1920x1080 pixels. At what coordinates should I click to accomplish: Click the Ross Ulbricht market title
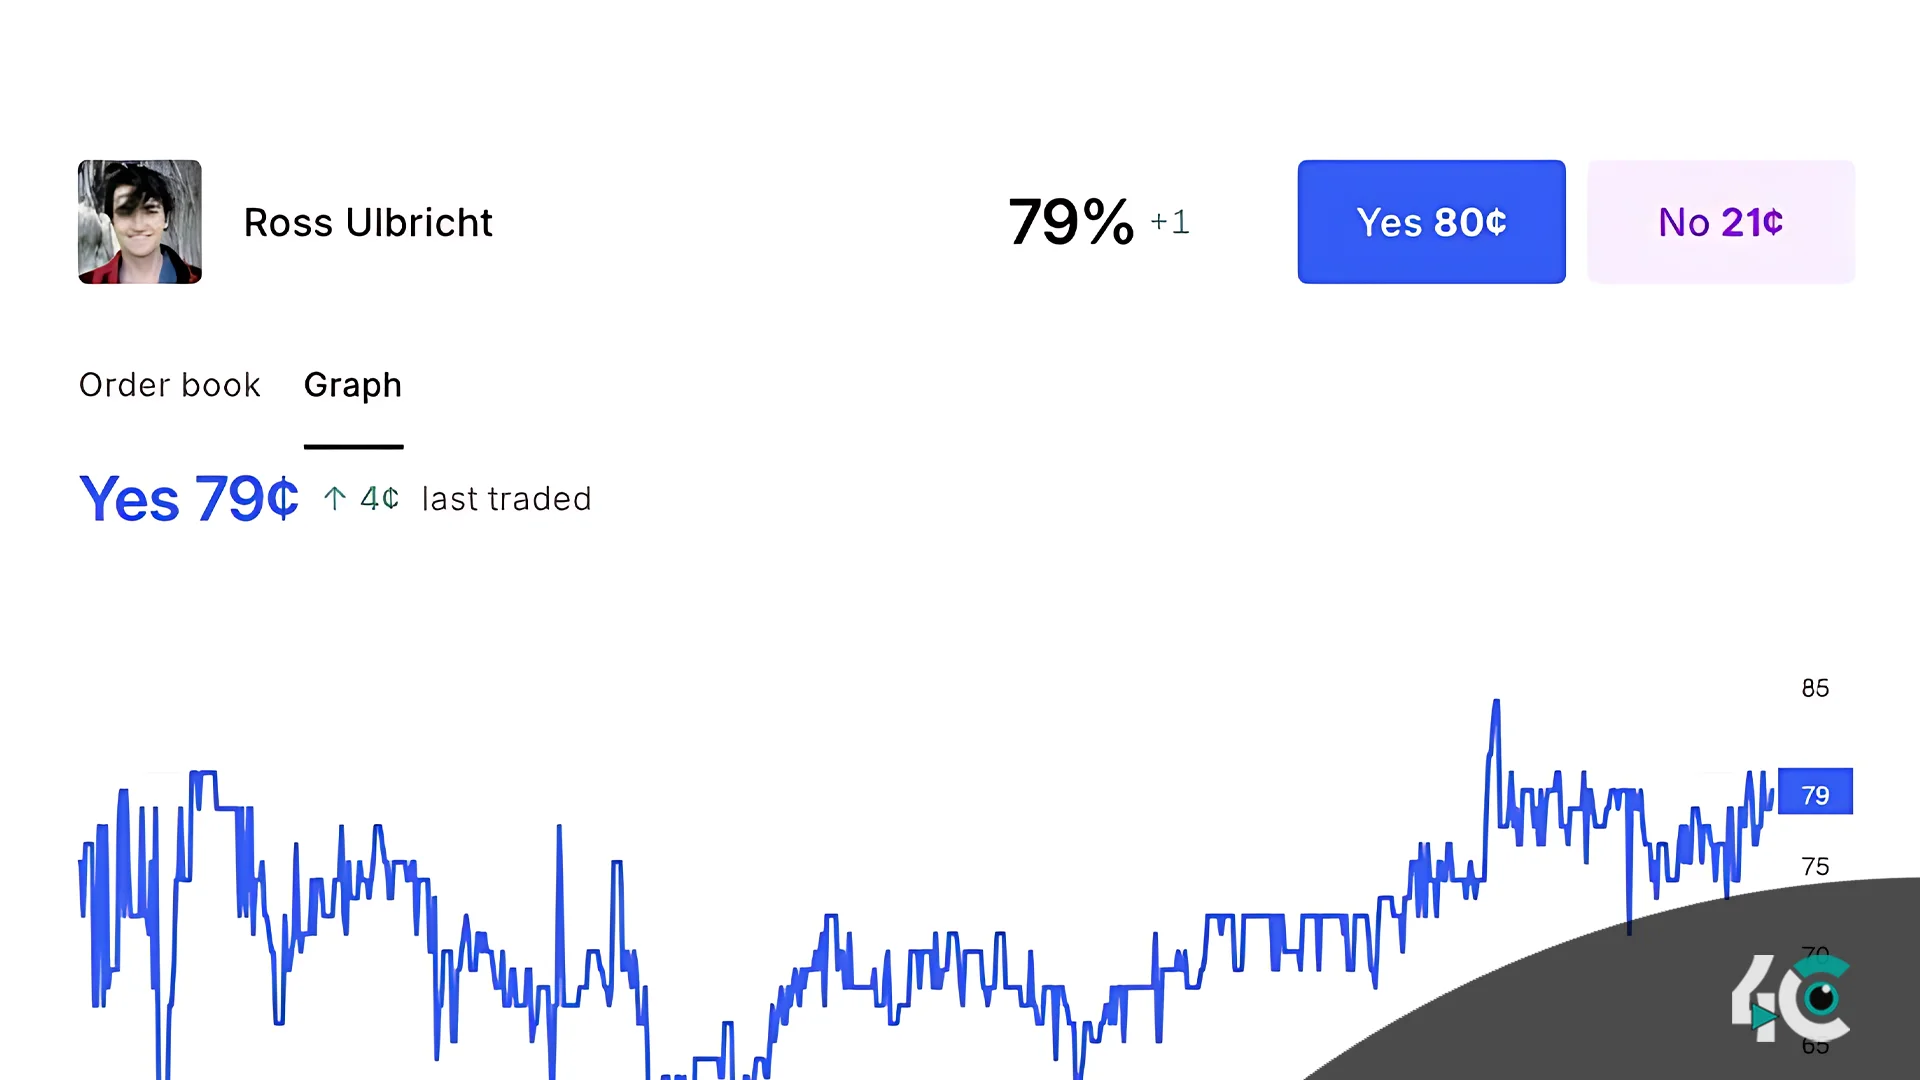[368, 222]
